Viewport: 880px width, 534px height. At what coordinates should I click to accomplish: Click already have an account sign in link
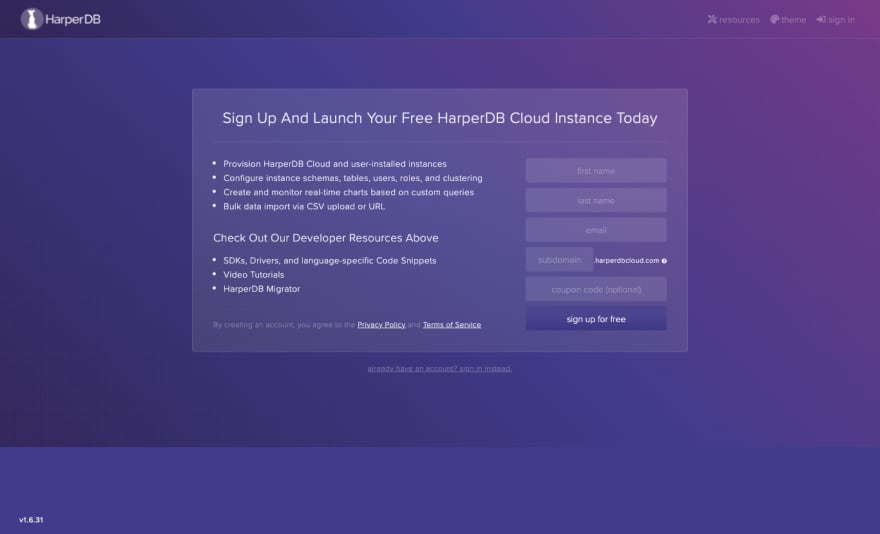(x=439, y=369)
